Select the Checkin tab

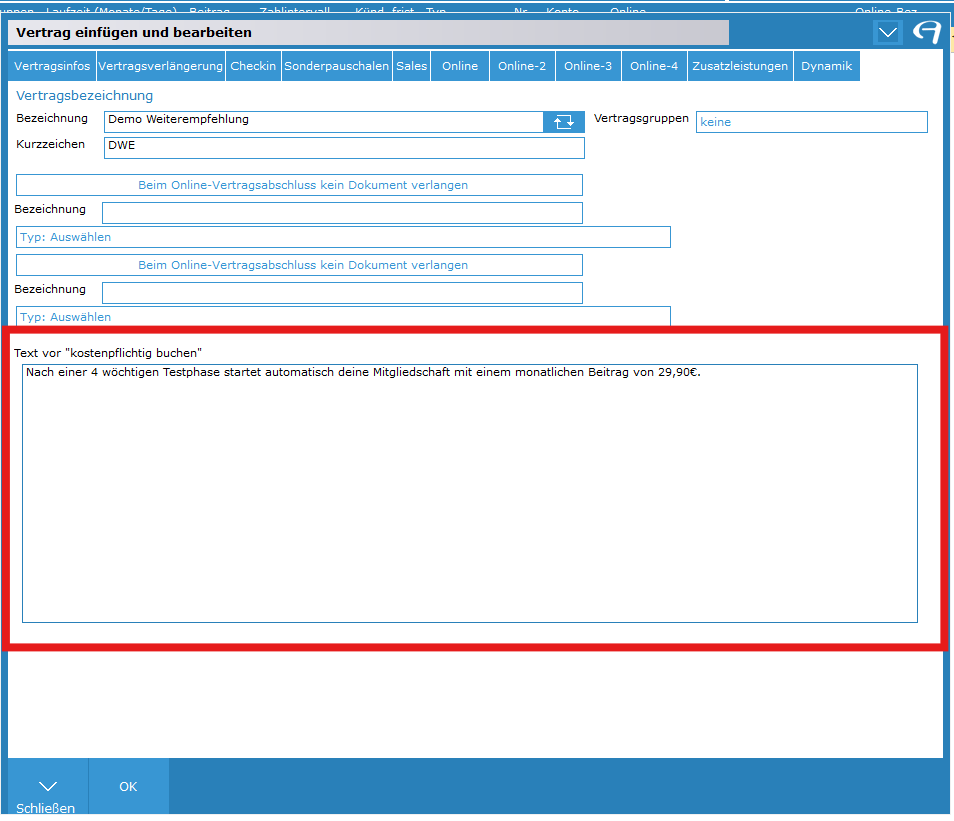pyautogui.click(x=253, y=66)
